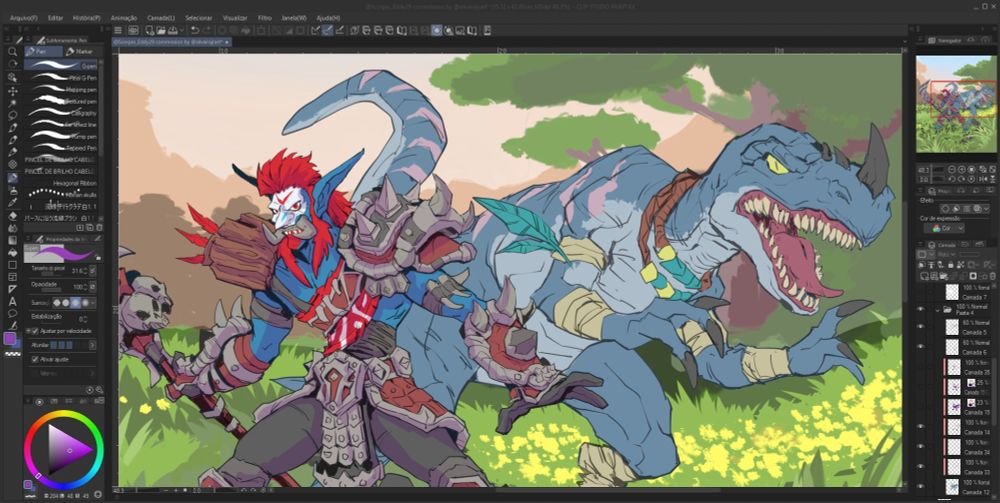
Task: Click the Zoom in icon in Navigator
Action: point(961,170)
